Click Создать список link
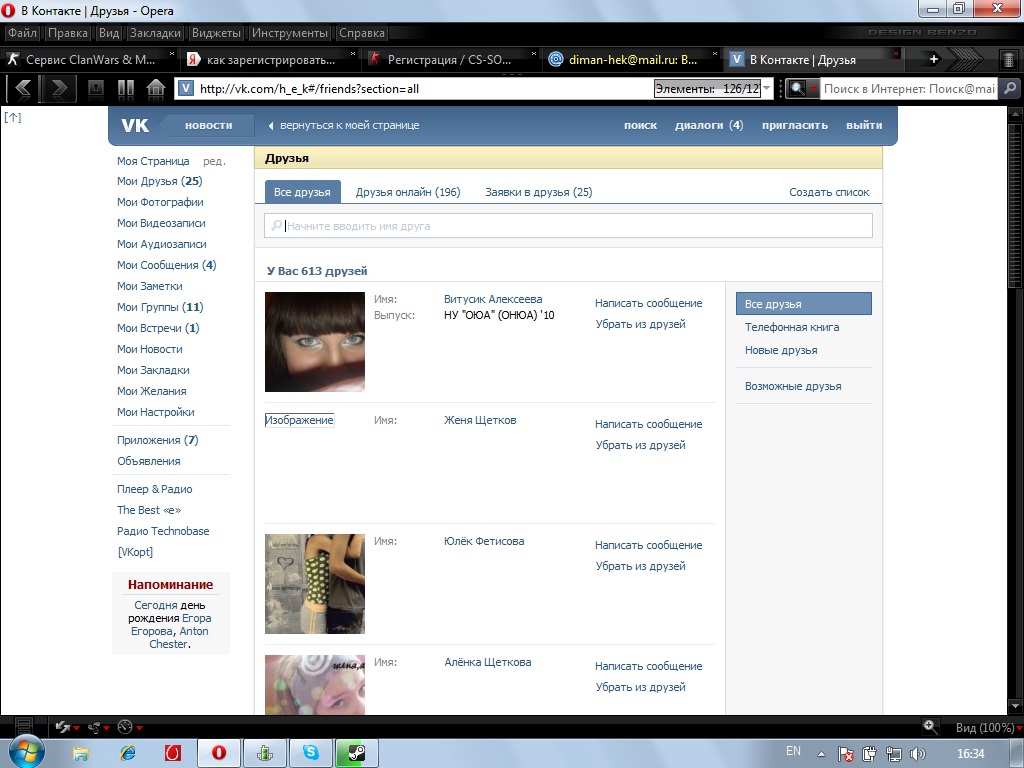Viewport: 1024px width, 768px height. [x=829, y=192]
